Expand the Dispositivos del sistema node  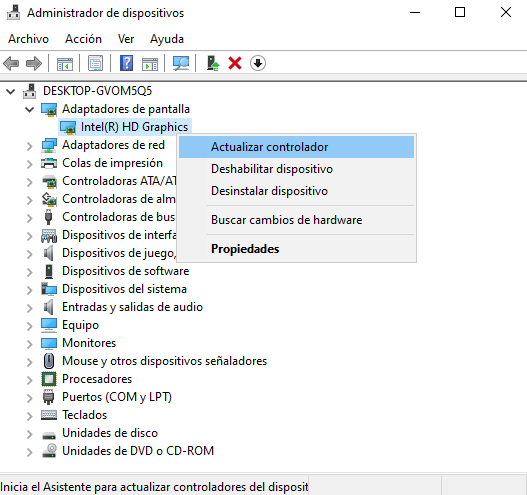coord(30,290)
